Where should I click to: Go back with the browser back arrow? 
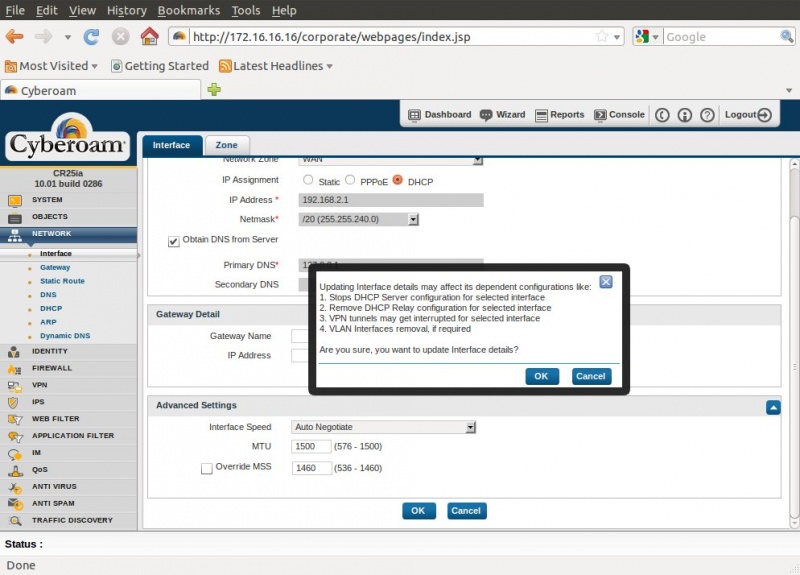14,37
